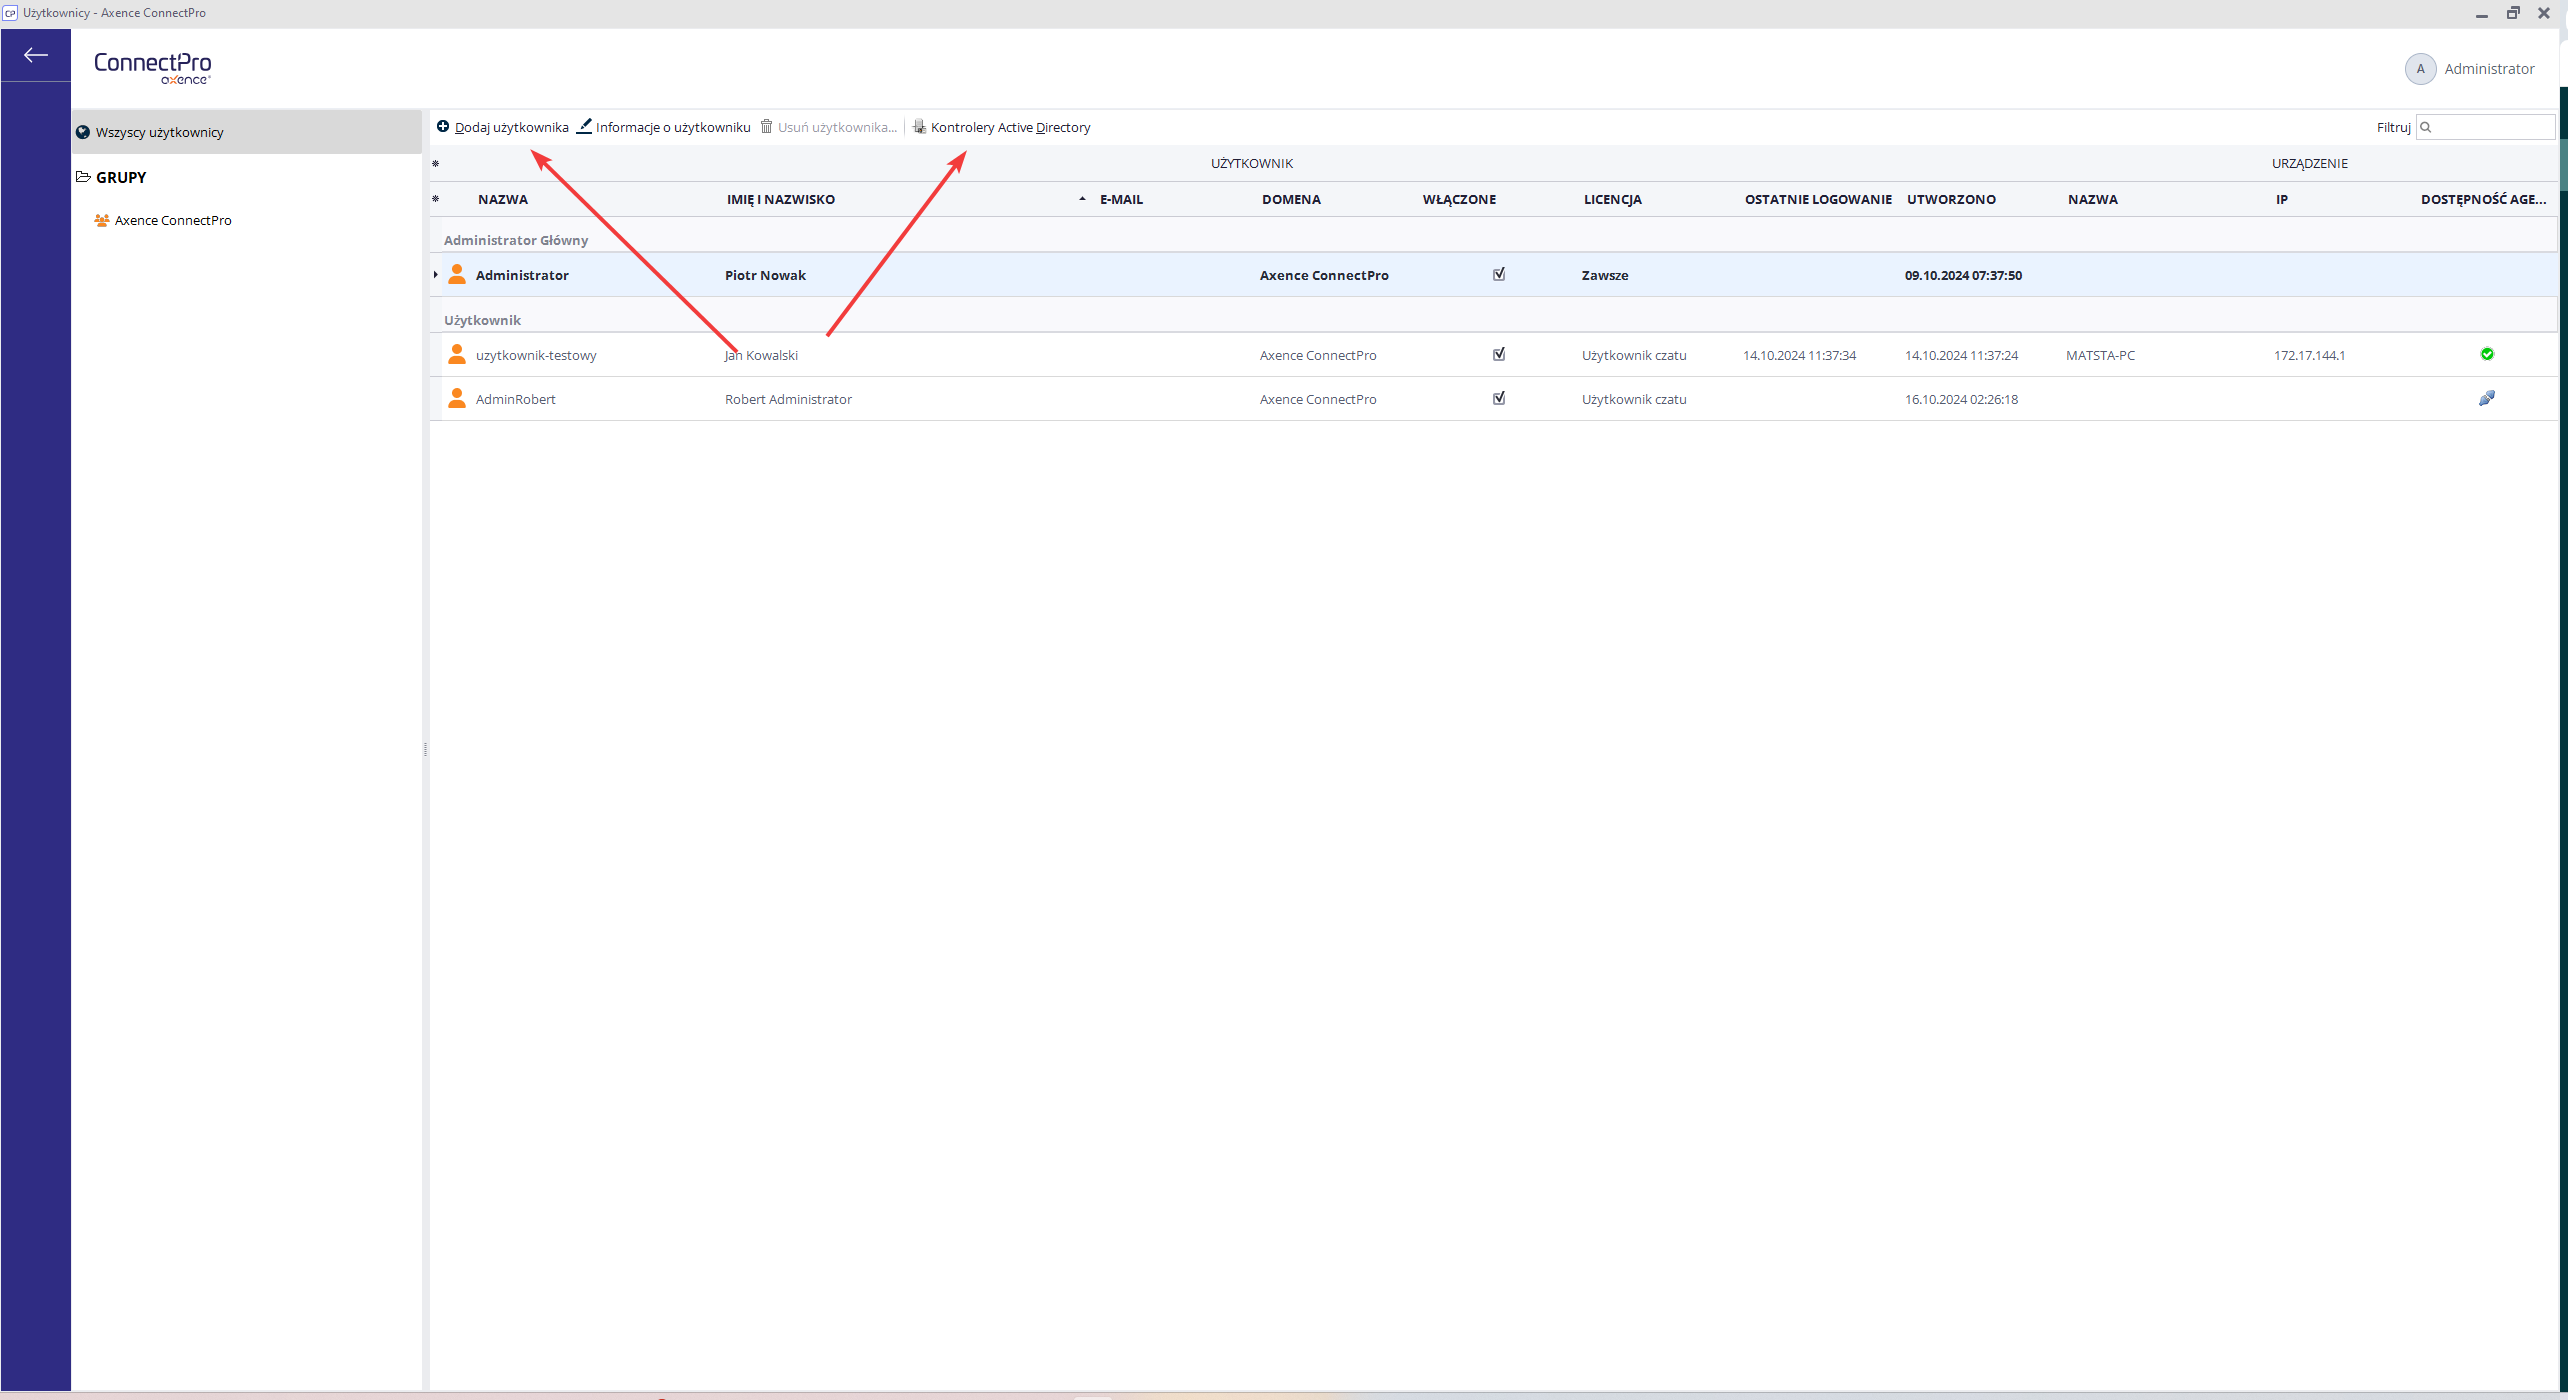The height and width of the screenshot is (1400, 2568).
Task: Click the asterisk column chooser in header row
Action: click(435, 199)
